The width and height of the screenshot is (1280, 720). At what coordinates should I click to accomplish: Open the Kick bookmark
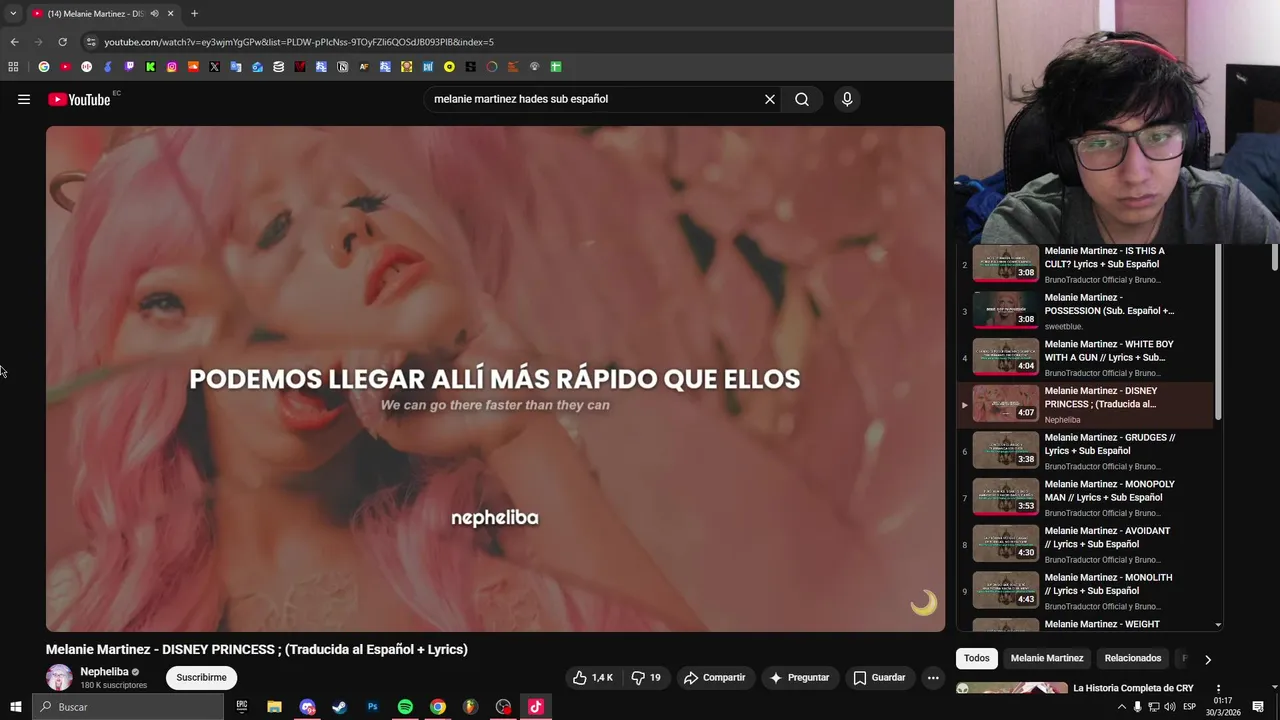[150, 67]
